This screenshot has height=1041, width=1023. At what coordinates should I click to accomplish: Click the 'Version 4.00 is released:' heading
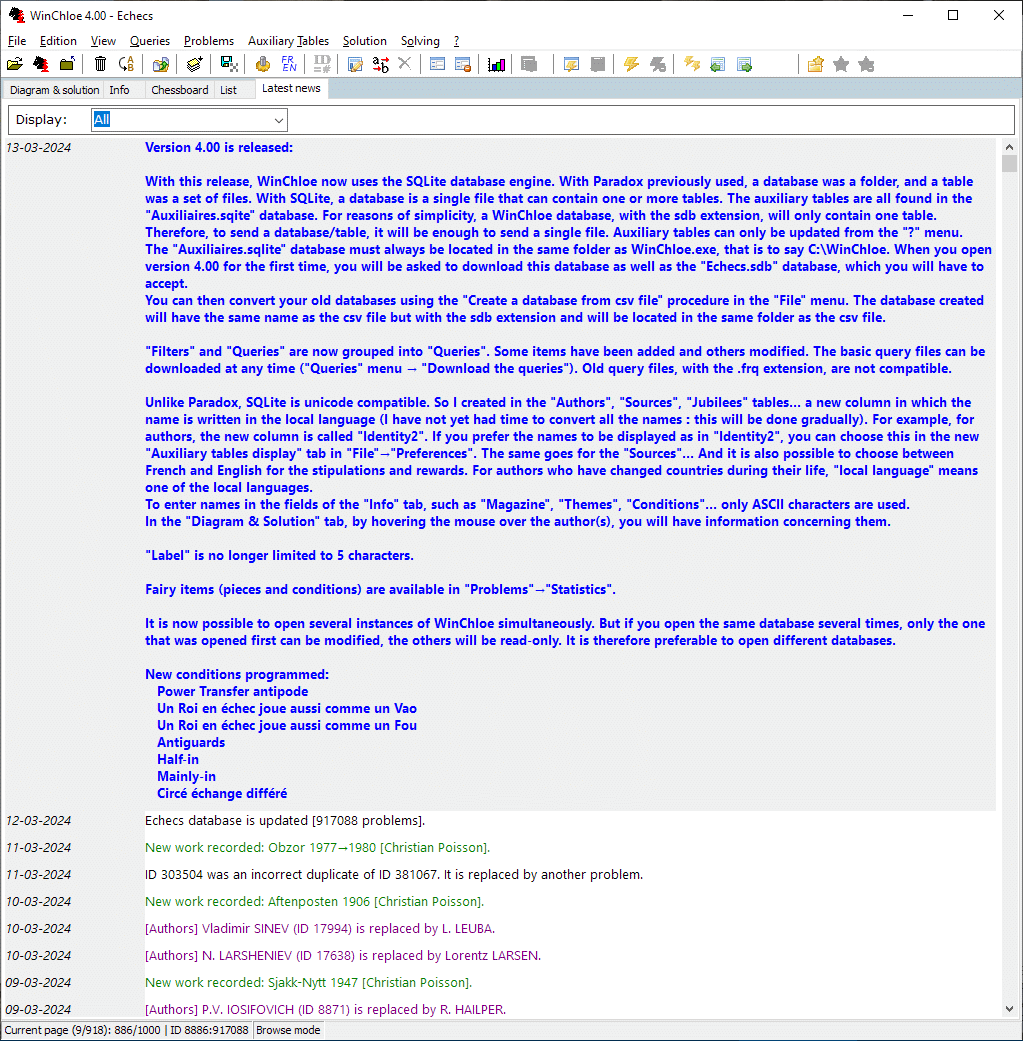(219, 147)
